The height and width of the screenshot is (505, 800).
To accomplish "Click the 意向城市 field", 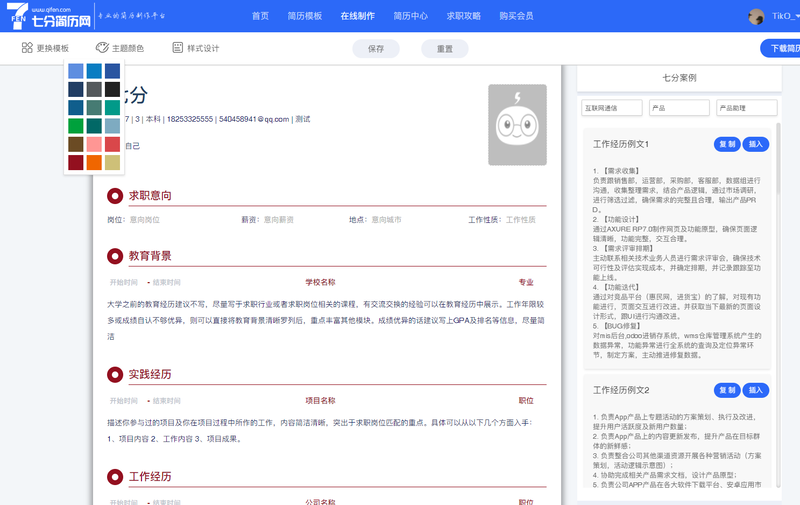I will [386, 220].
